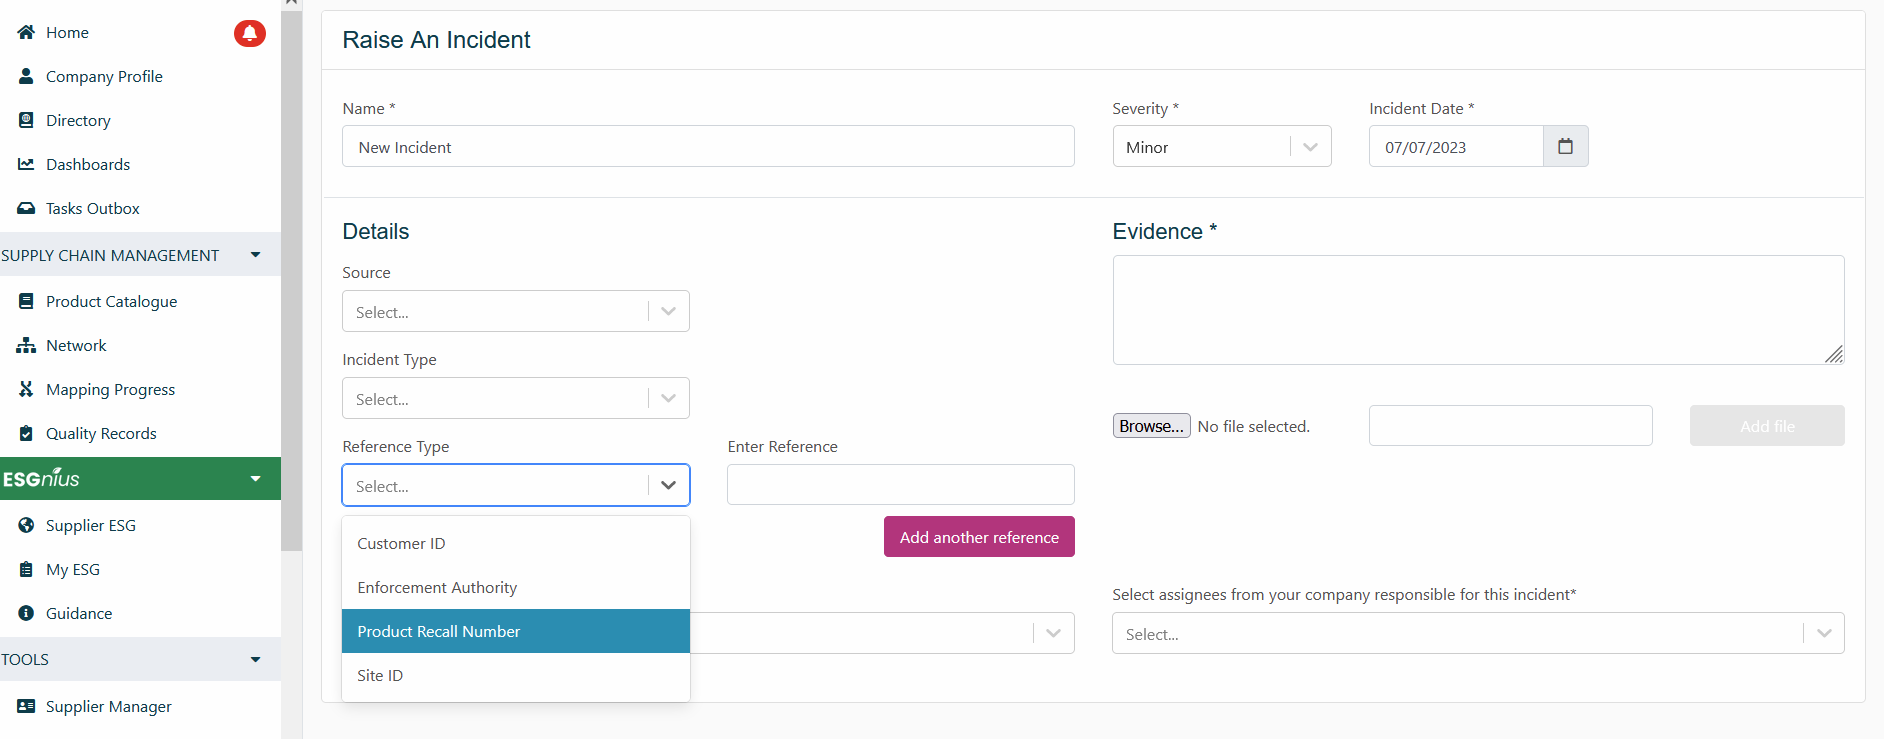Click the Add another reference button
This screenshot has height=739, width=1884.
pyautogui.click(x=978, y=537)
